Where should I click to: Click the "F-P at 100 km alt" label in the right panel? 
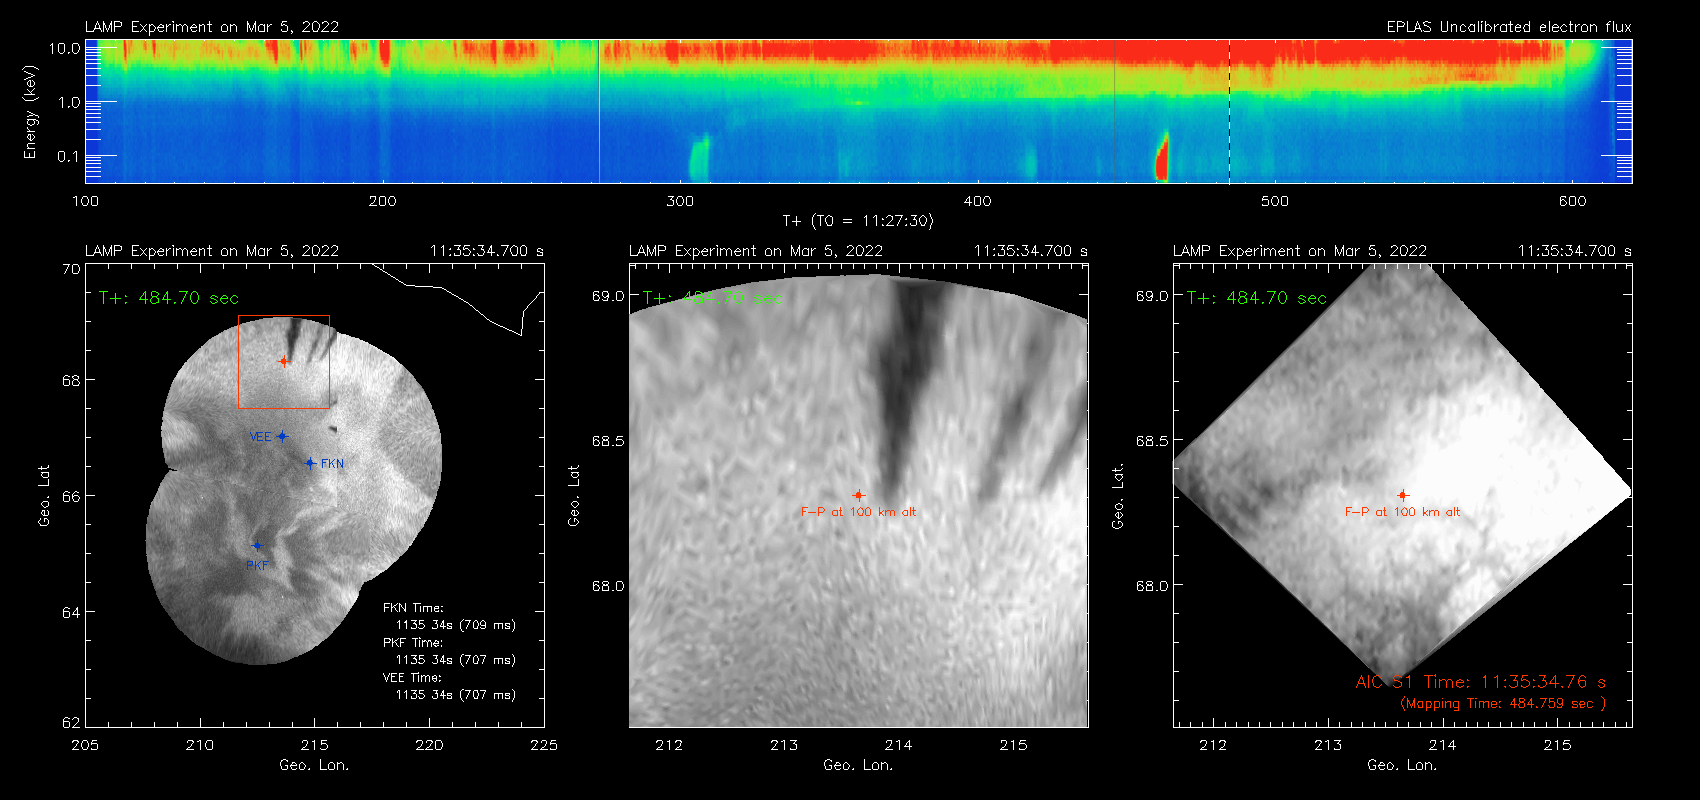tap(1403, 512)
